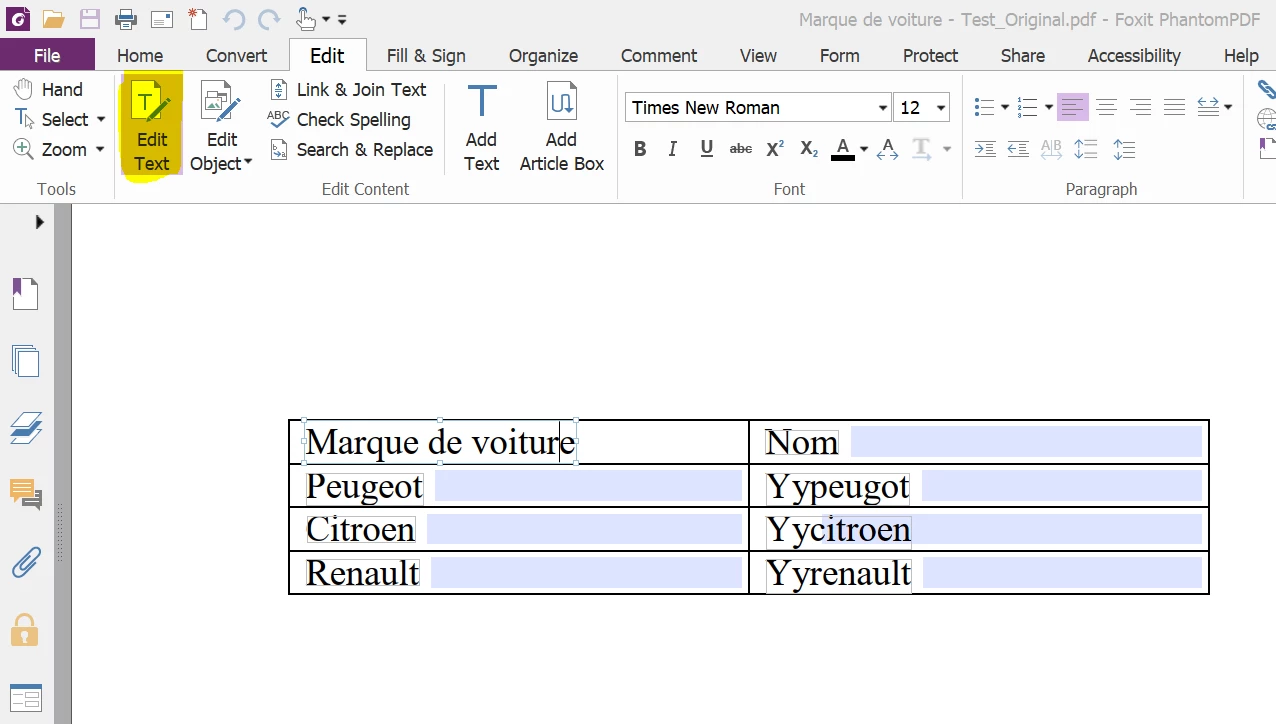Open the Comments side panel
The height and width of the screenshot is (724, 1276).
(25, 494)
